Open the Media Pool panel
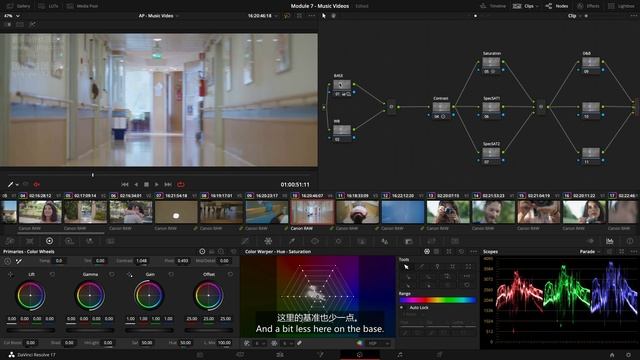 point(82,6)
